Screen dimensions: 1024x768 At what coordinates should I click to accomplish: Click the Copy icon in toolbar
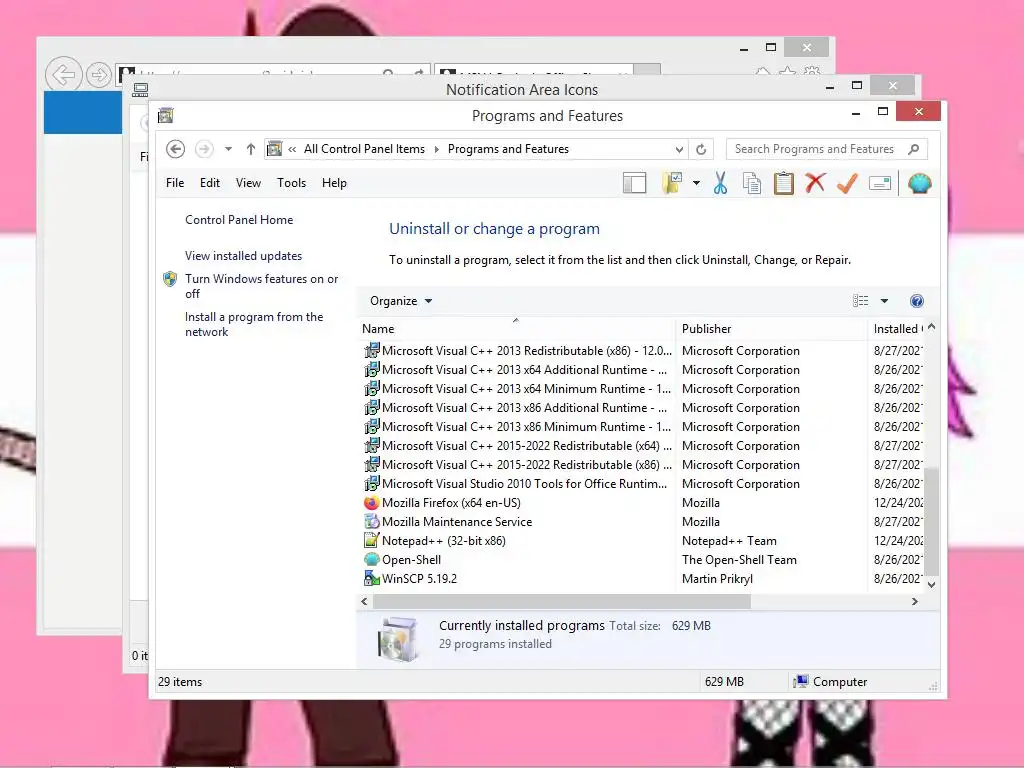752,184
